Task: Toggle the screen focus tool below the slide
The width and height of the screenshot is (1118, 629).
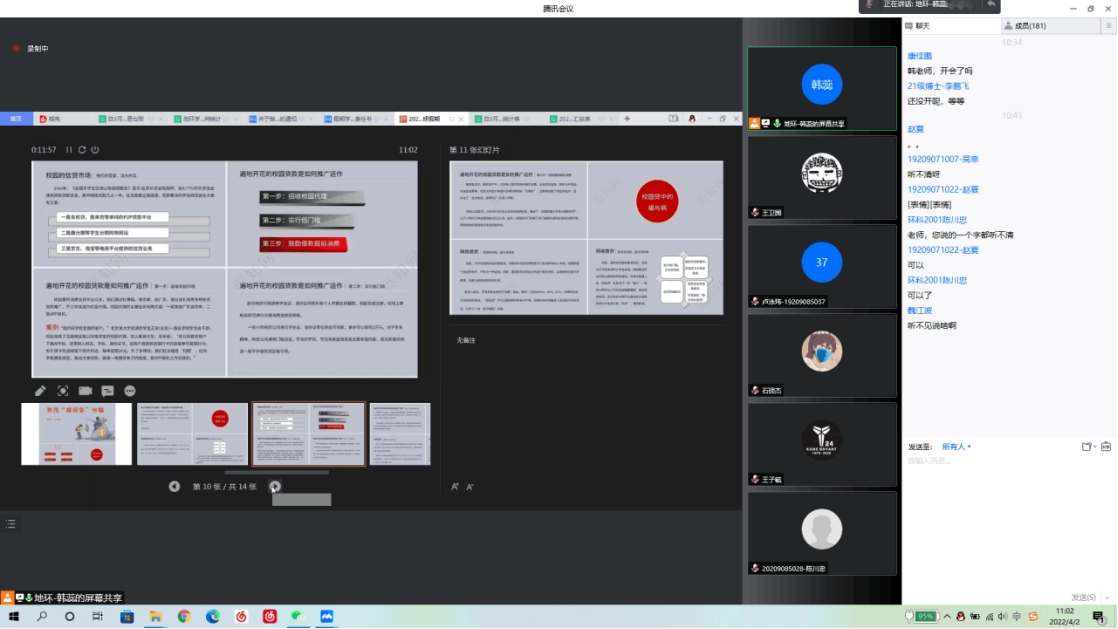Action: [63, 391]
